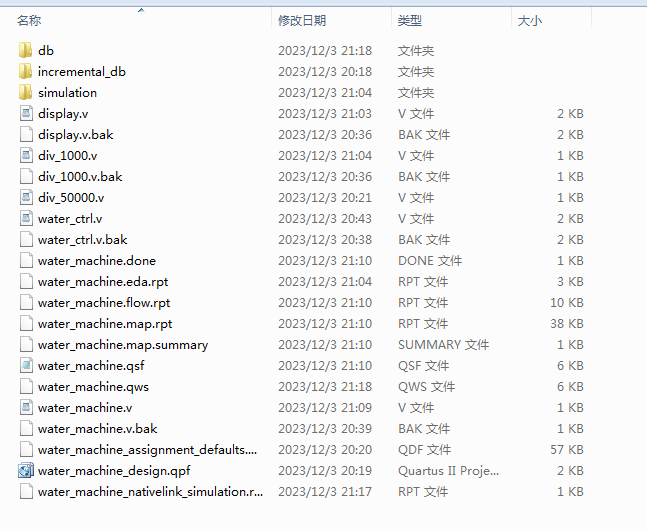
Task: Click the water_machine.map.summary file icon
Action: [26, 345]
